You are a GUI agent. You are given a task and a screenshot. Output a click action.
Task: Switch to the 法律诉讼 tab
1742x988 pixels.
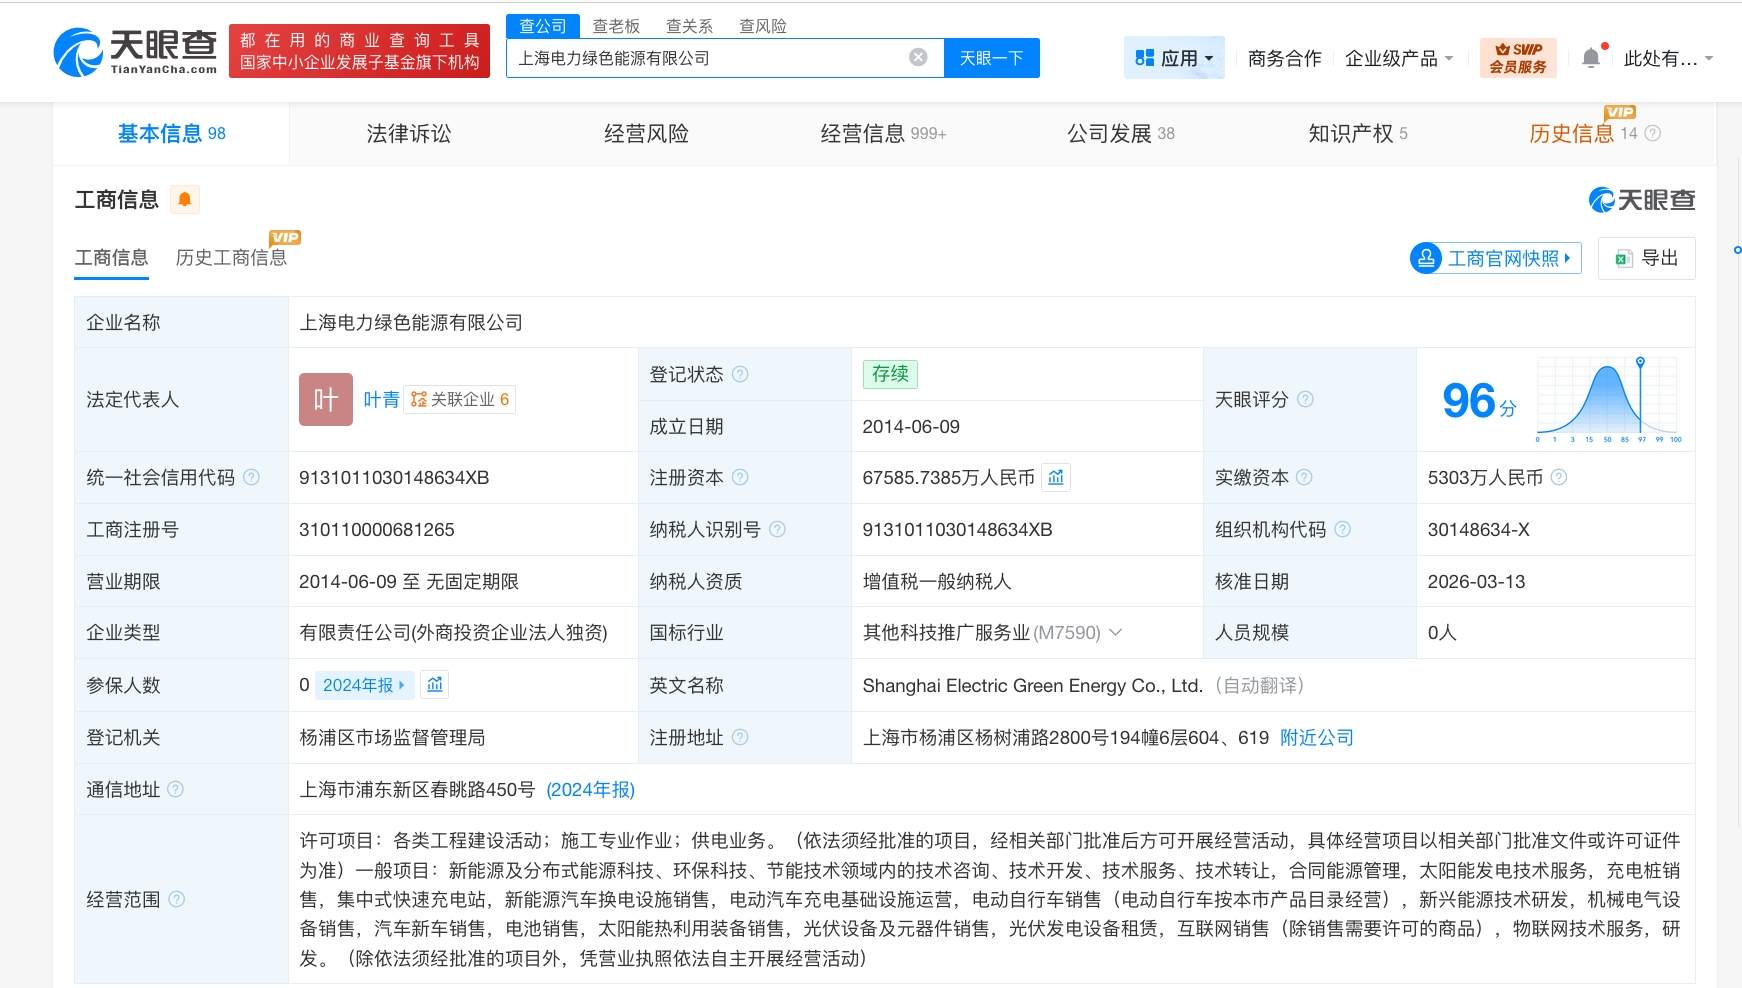pos(408,133)
